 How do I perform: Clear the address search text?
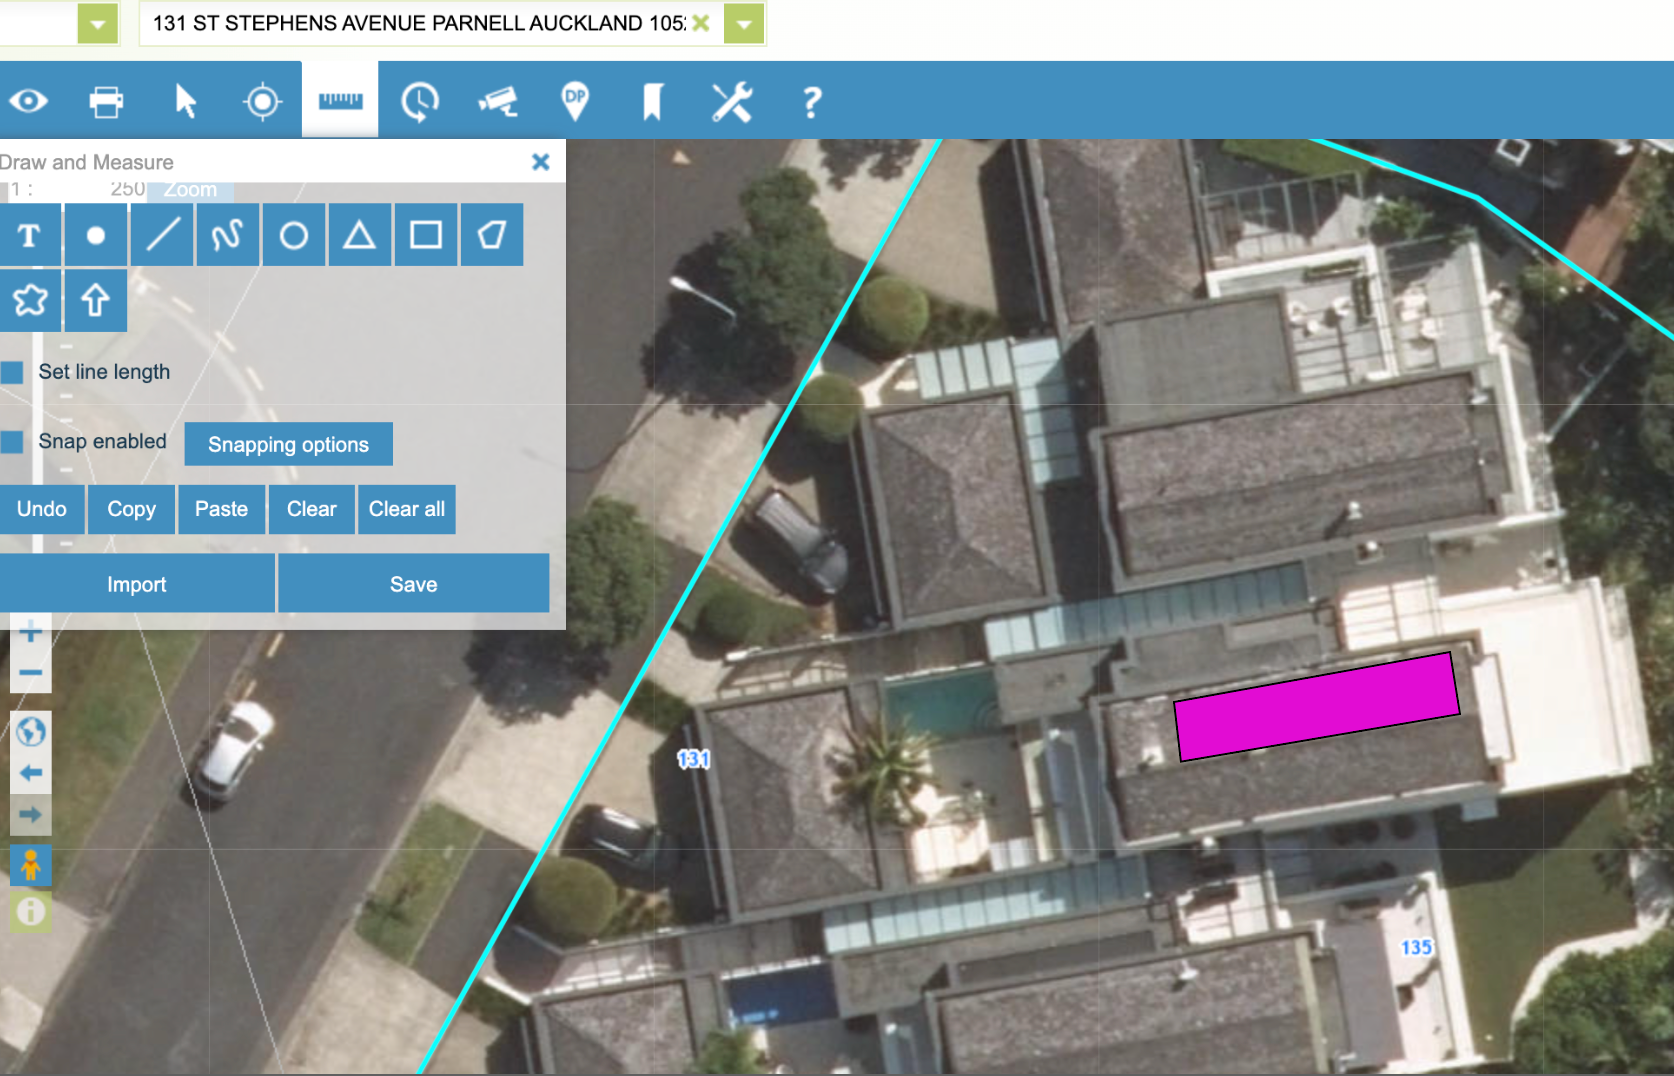701,23
